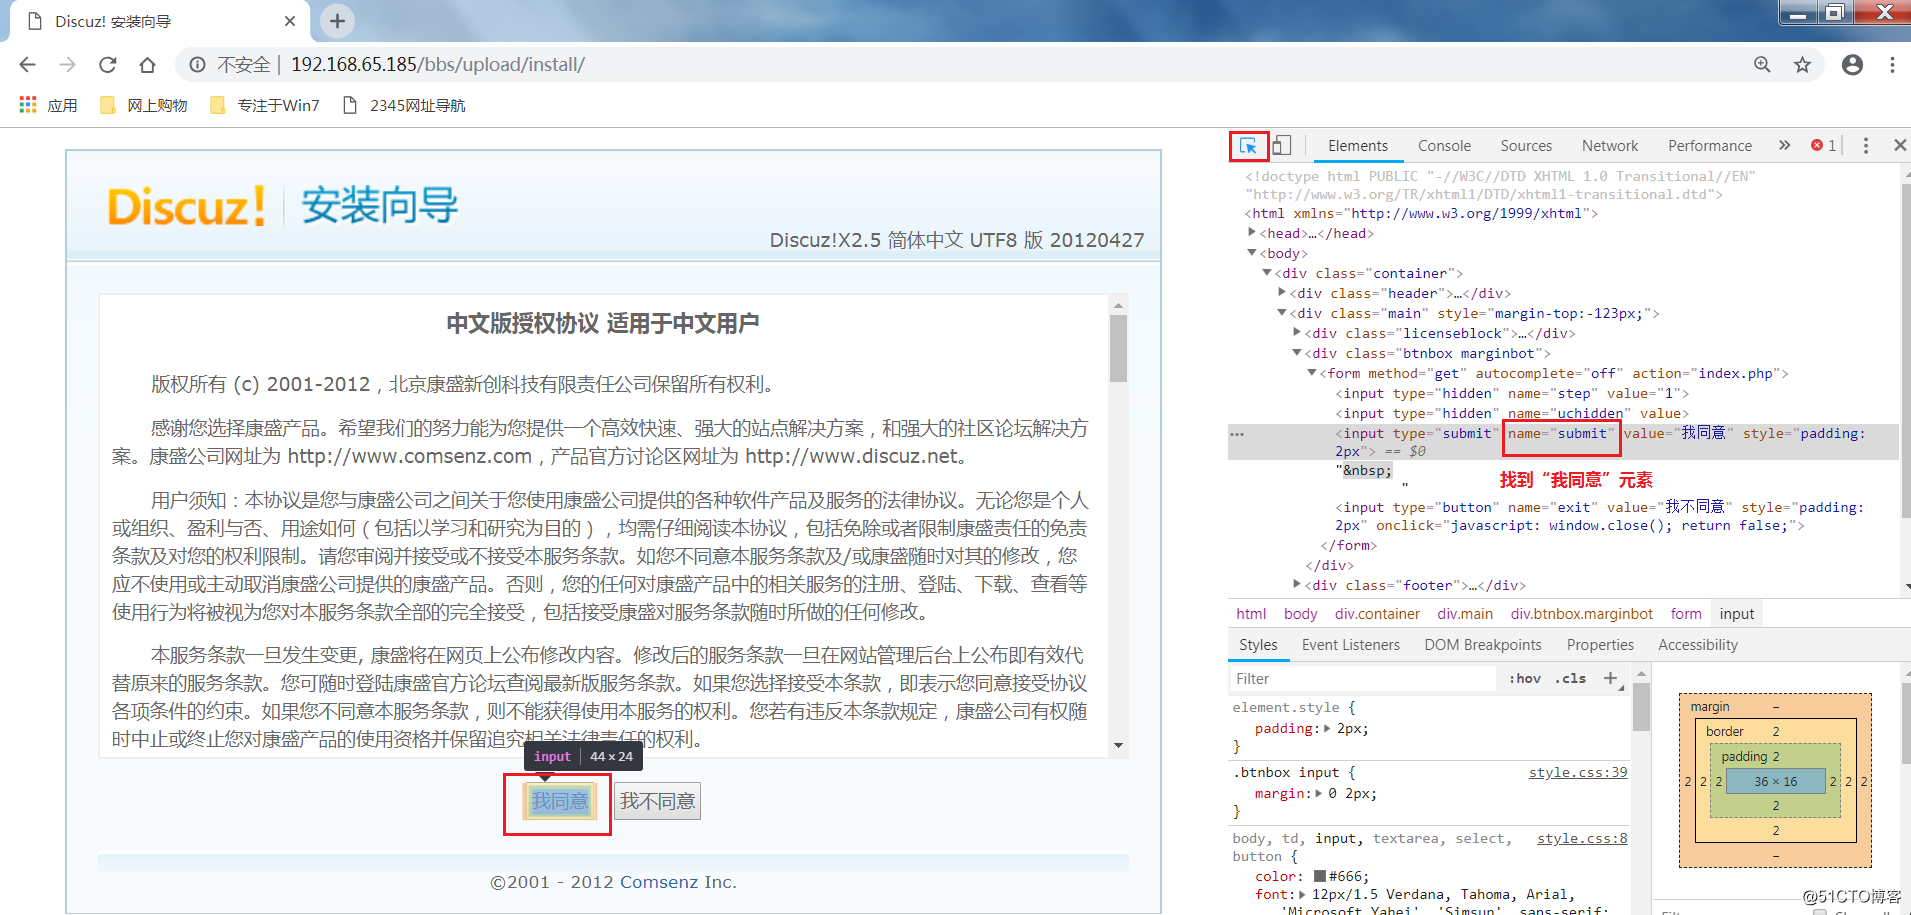Screen dimensions: 1911x915
Task: Switch to the Performance tab
Action: 1709,146
